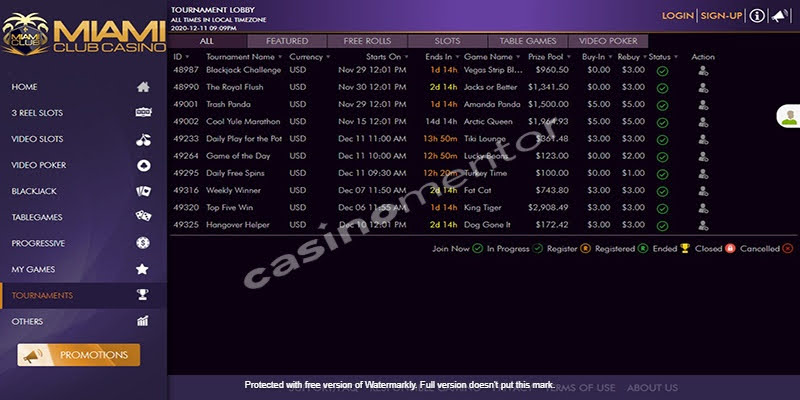Screen dimensions: 800x400
Task: Open the PROGRESSIVE sidebar menu item
Action: click(x=38, y=243)
